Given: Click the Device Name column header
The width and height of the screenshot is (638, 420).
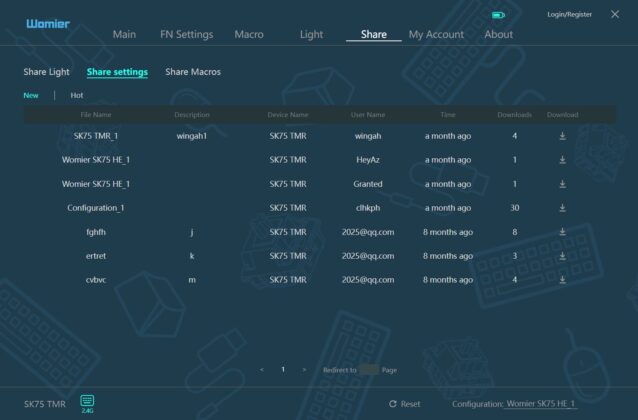Looking at the screenshot, I should [288, 115].
